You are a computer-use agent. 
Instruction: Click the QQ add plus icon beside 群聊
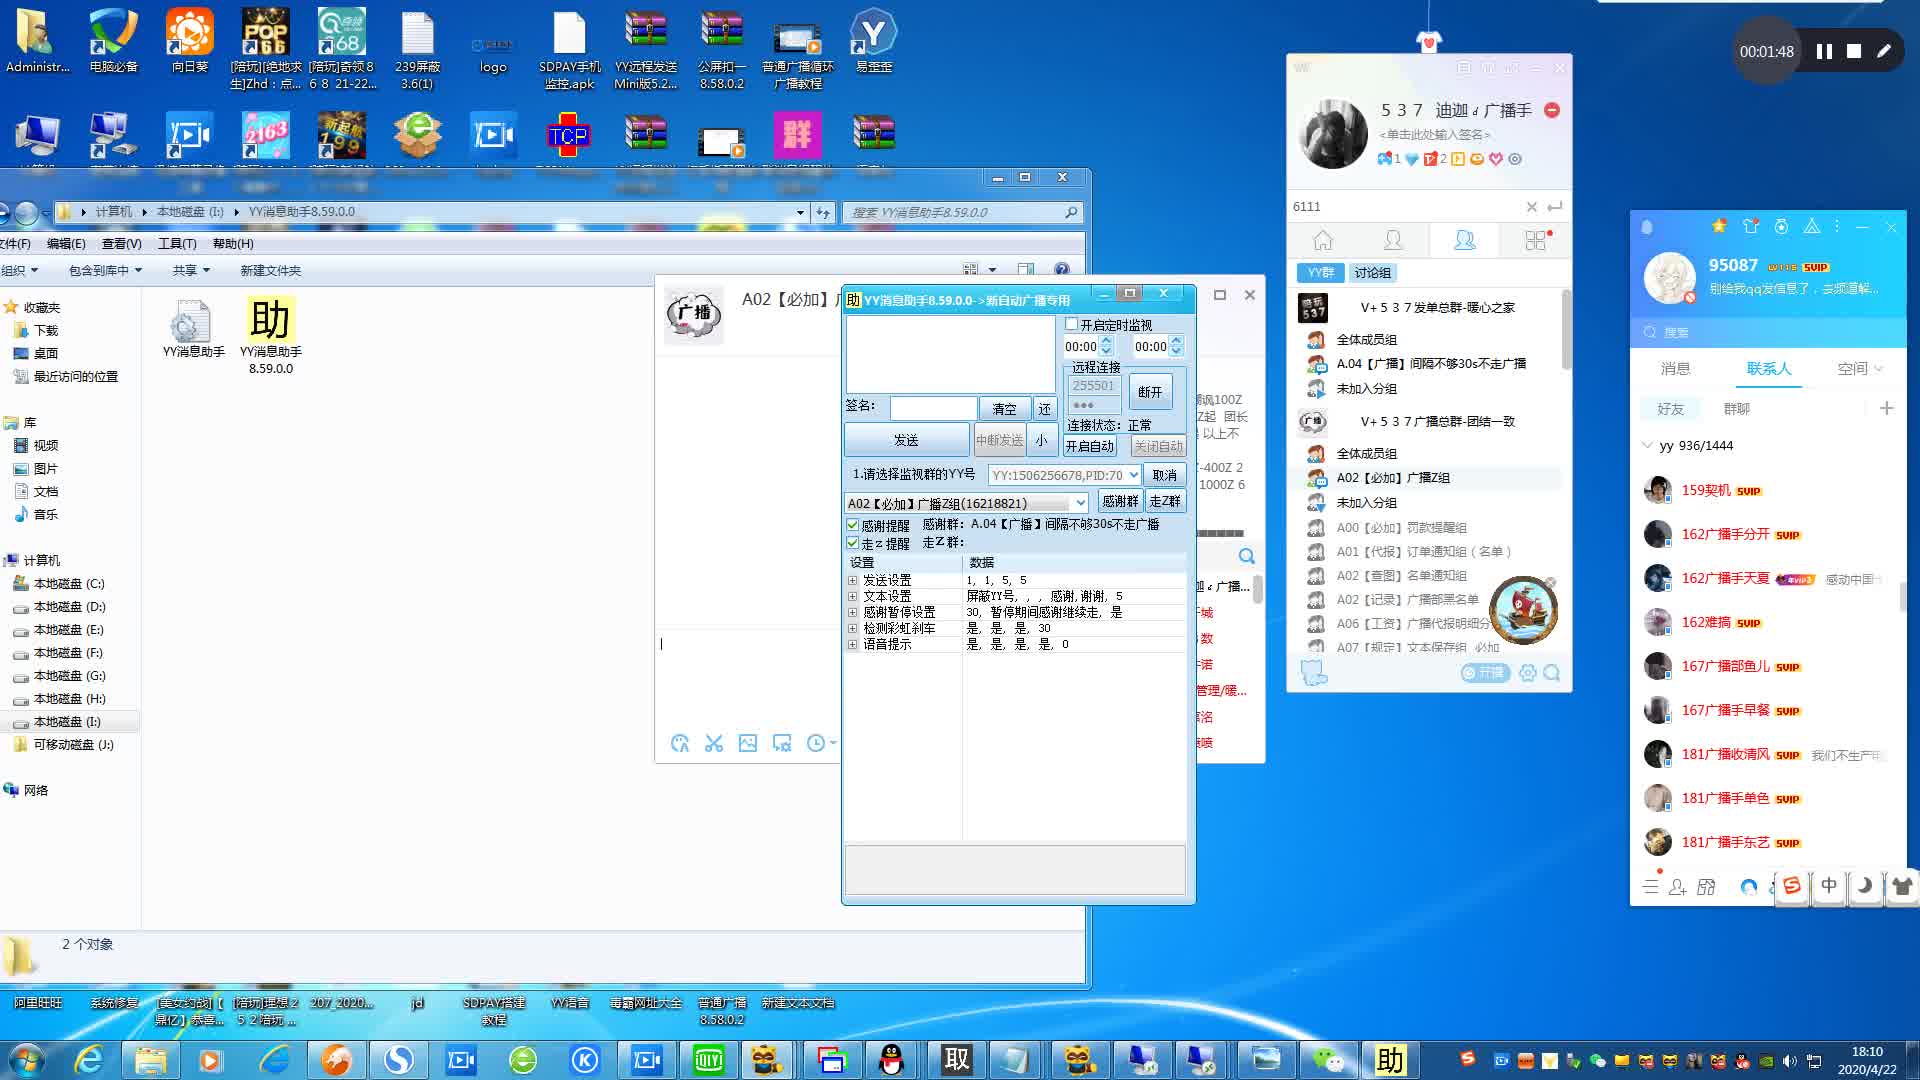(1887, 408)
